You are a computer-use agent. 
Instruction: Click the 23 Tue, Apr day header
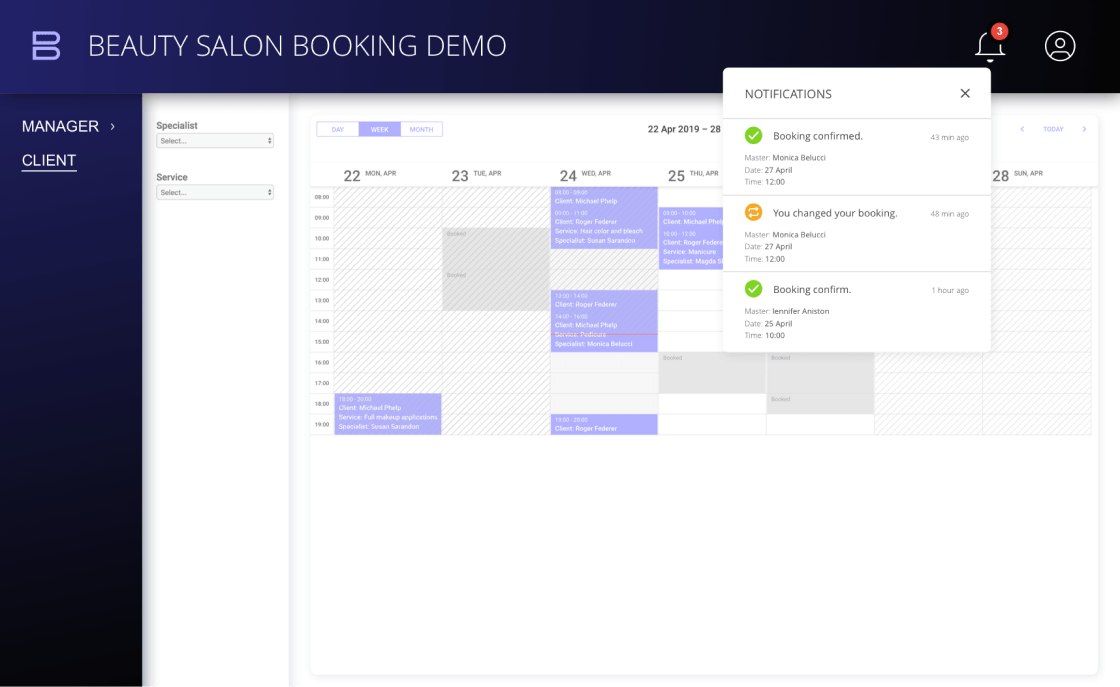click(x=476, y=175)
